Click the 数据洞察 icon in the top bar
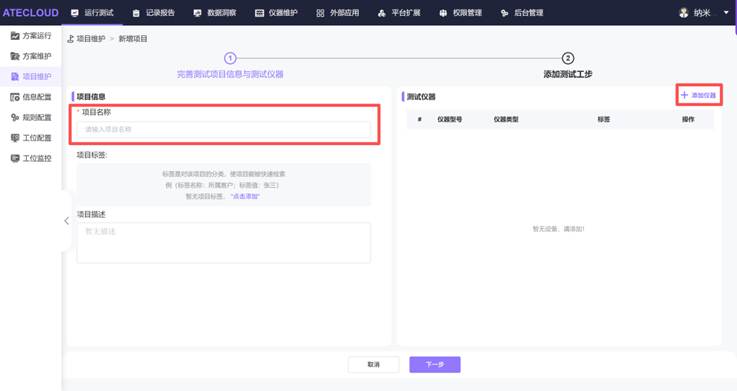The width and height of the screenshot is (737, 391). (x=197, y=13)
